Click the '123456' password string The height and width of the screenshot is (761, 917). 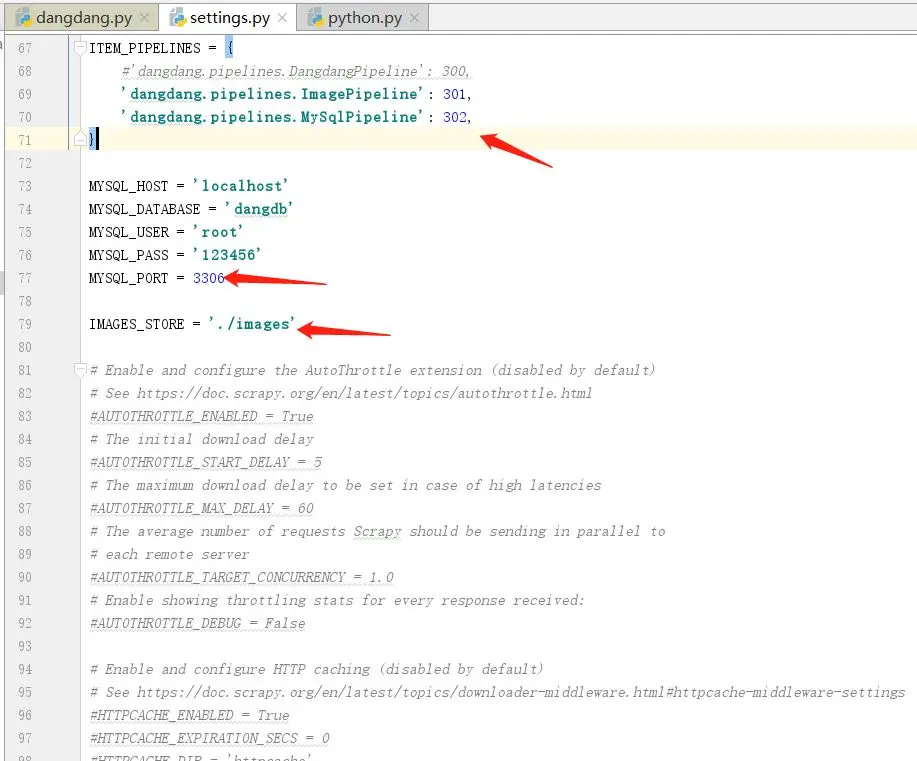[x=227, y=255]
